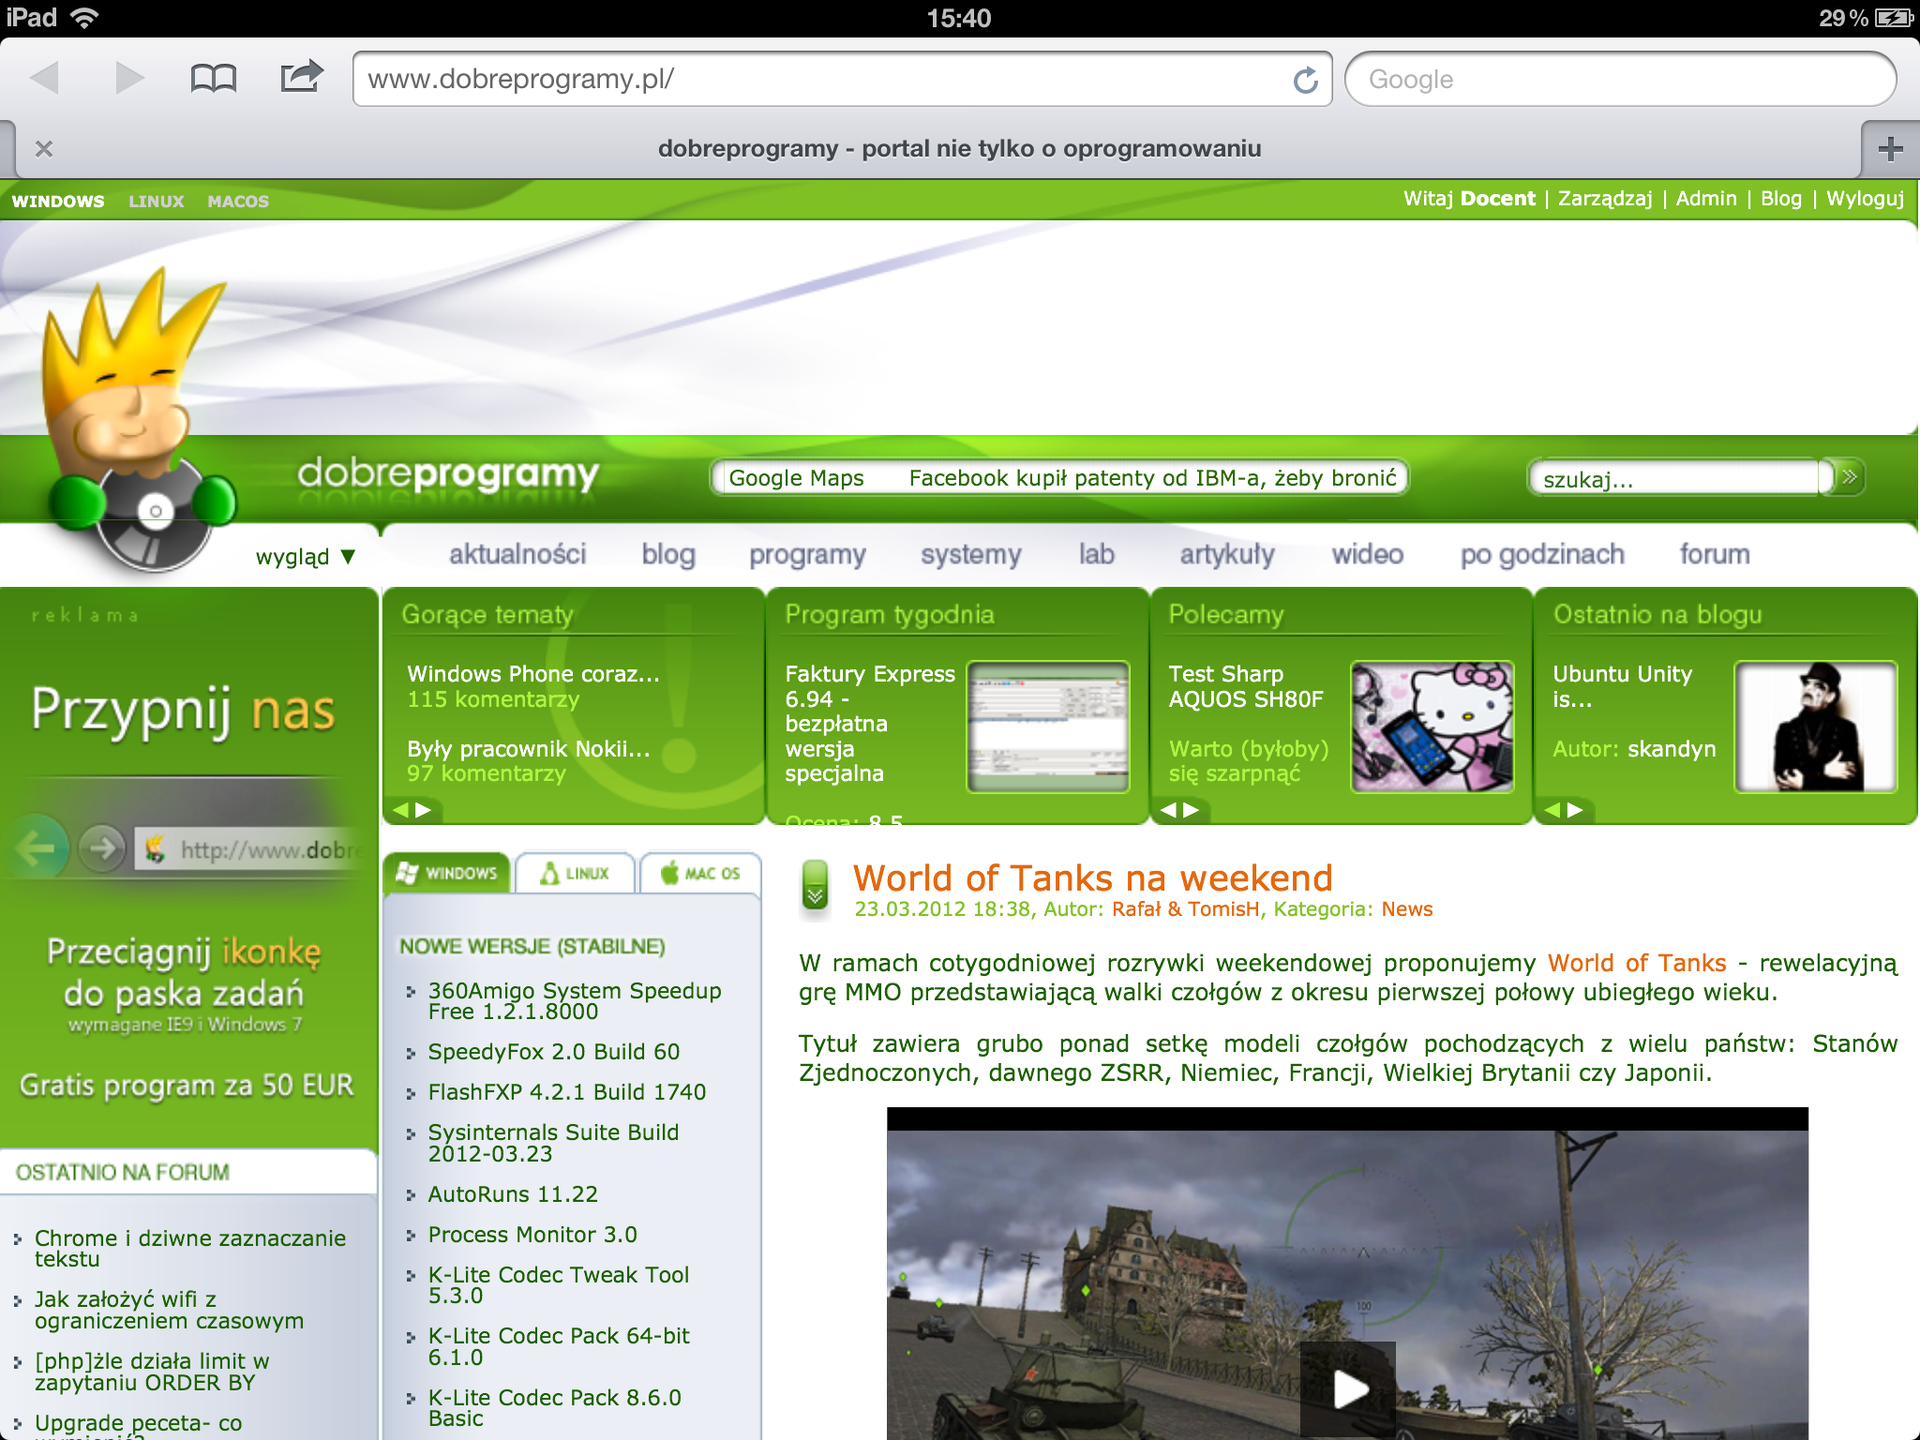This screenshot has height=1440, width=1920.
Task: Switch to the Linux software tab
Action: pyautogui.click(x=575, y=873)
